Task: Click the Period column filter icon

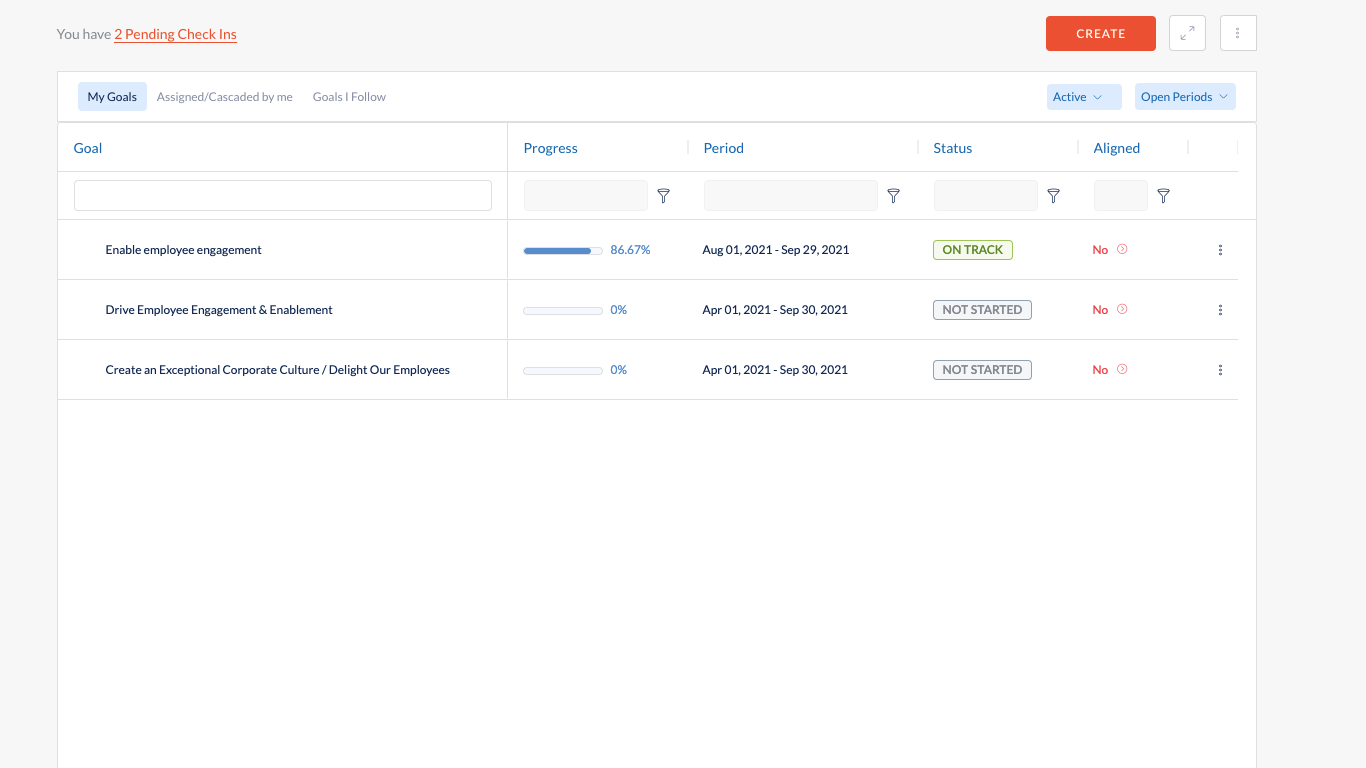Action: (894, 196)
